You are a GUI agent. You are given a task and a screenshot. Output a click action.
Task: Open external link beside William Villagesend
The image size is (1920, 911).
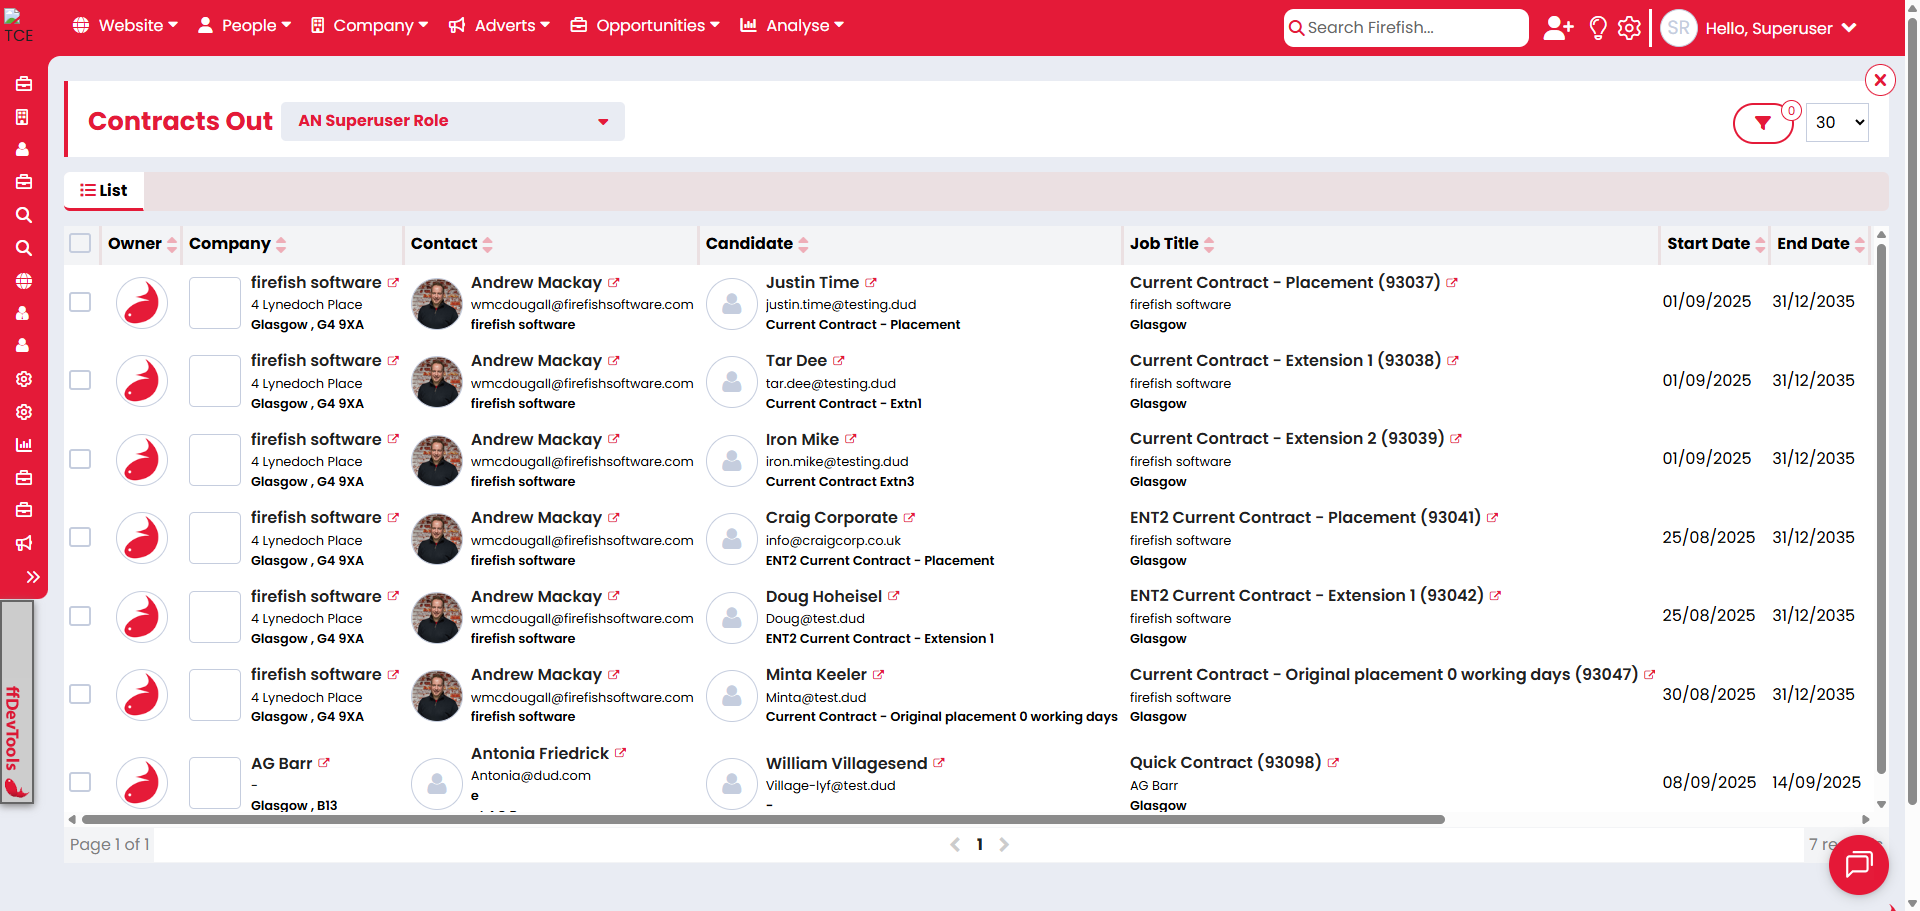click(939, 763)
